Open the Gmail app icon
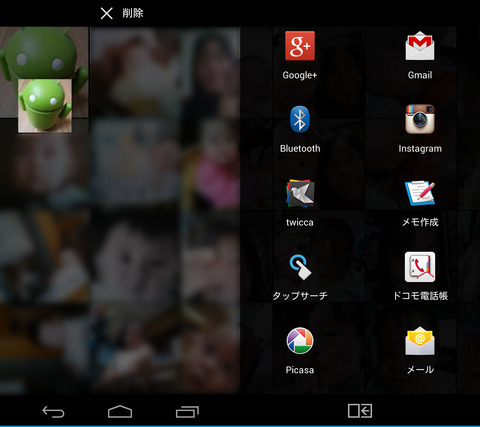Screen dimensions: 480x427 420,46
